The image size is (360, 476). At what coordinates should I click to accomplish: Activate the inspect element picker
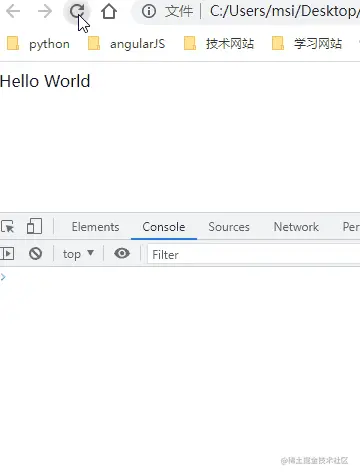coord(8,227)
